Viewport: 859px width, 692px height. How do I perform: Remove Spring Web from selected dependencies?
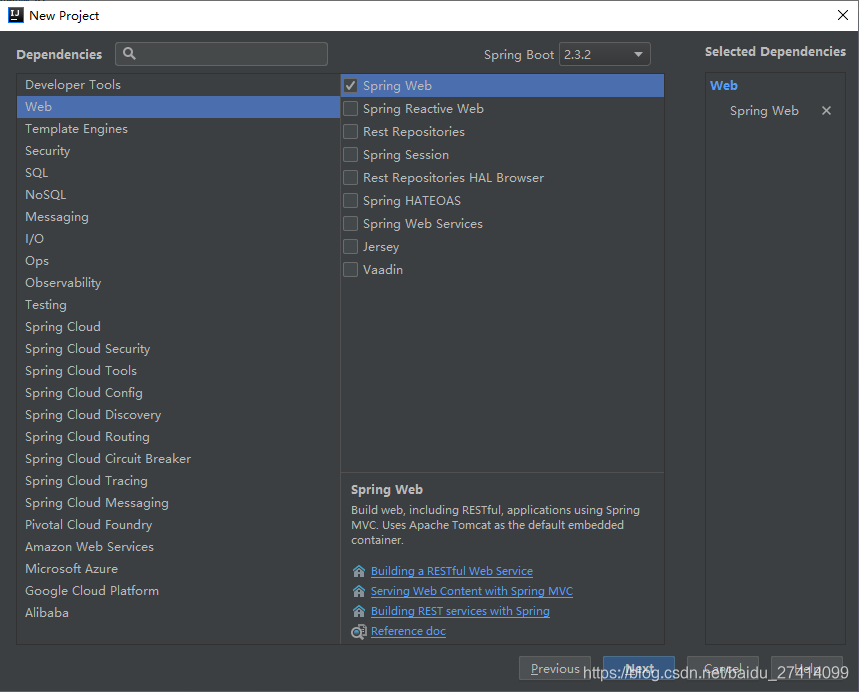click(826, 111)
